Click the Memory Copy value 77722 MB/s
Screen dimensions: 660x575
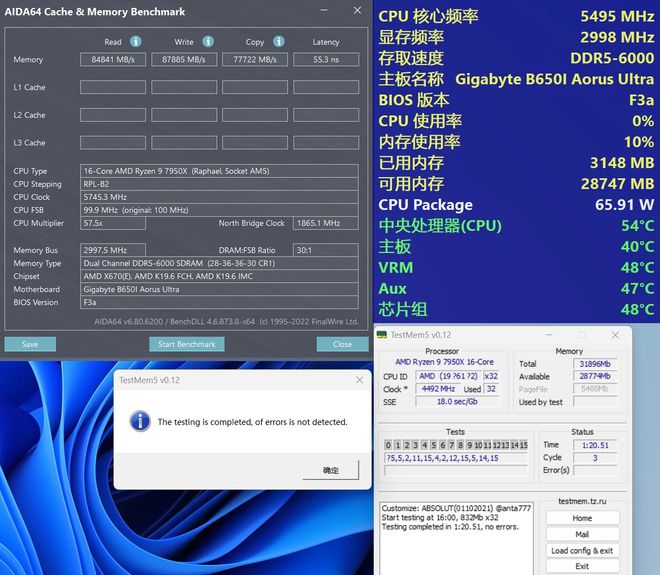pos(255,59)
